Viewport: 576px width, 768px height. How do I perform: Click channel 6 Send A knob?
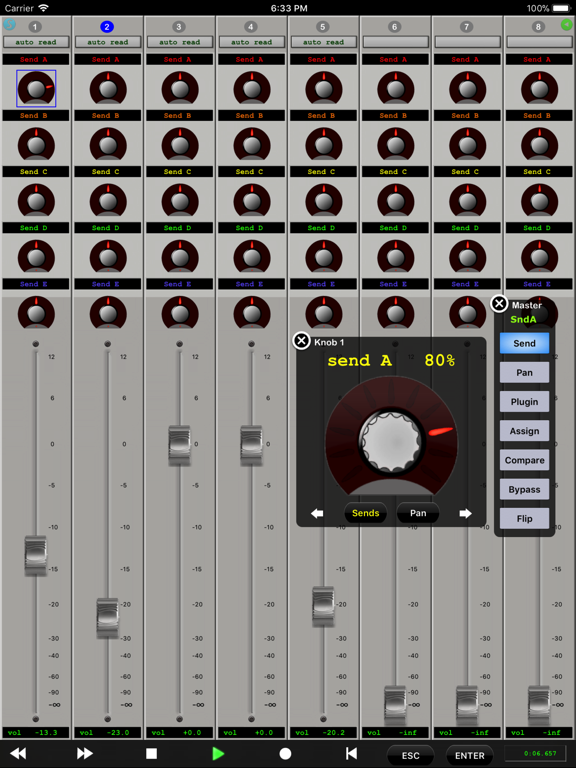396,89
